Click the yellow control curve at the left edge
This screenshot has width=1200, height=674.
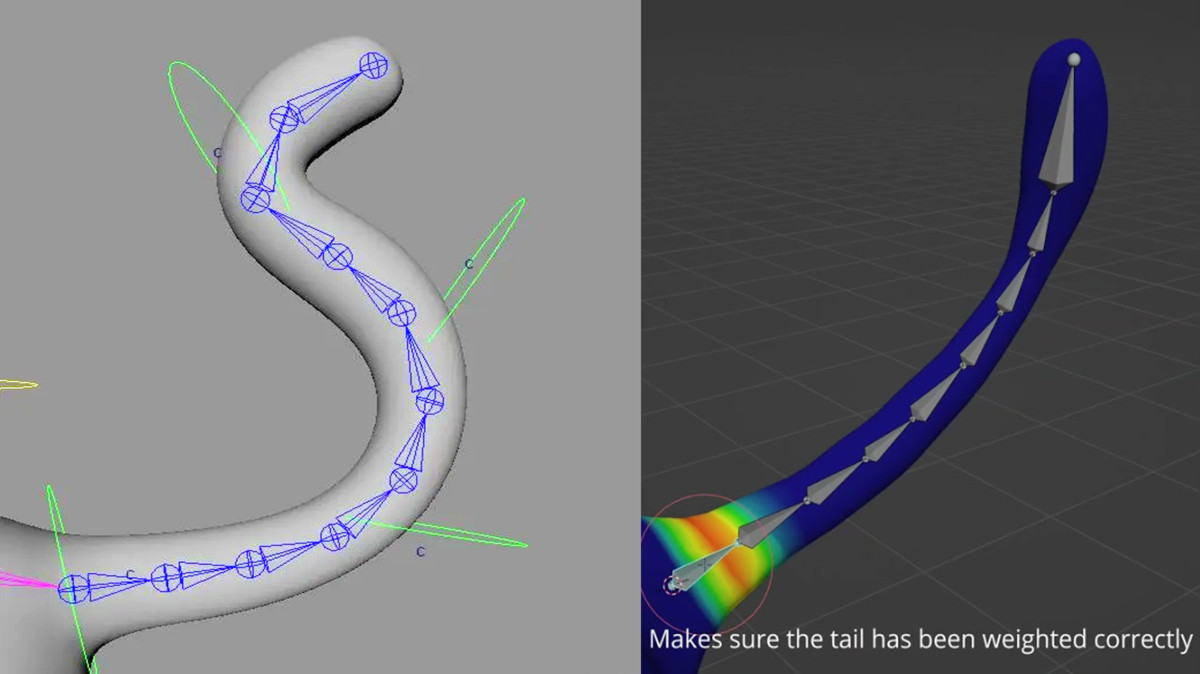coord(17,384)
